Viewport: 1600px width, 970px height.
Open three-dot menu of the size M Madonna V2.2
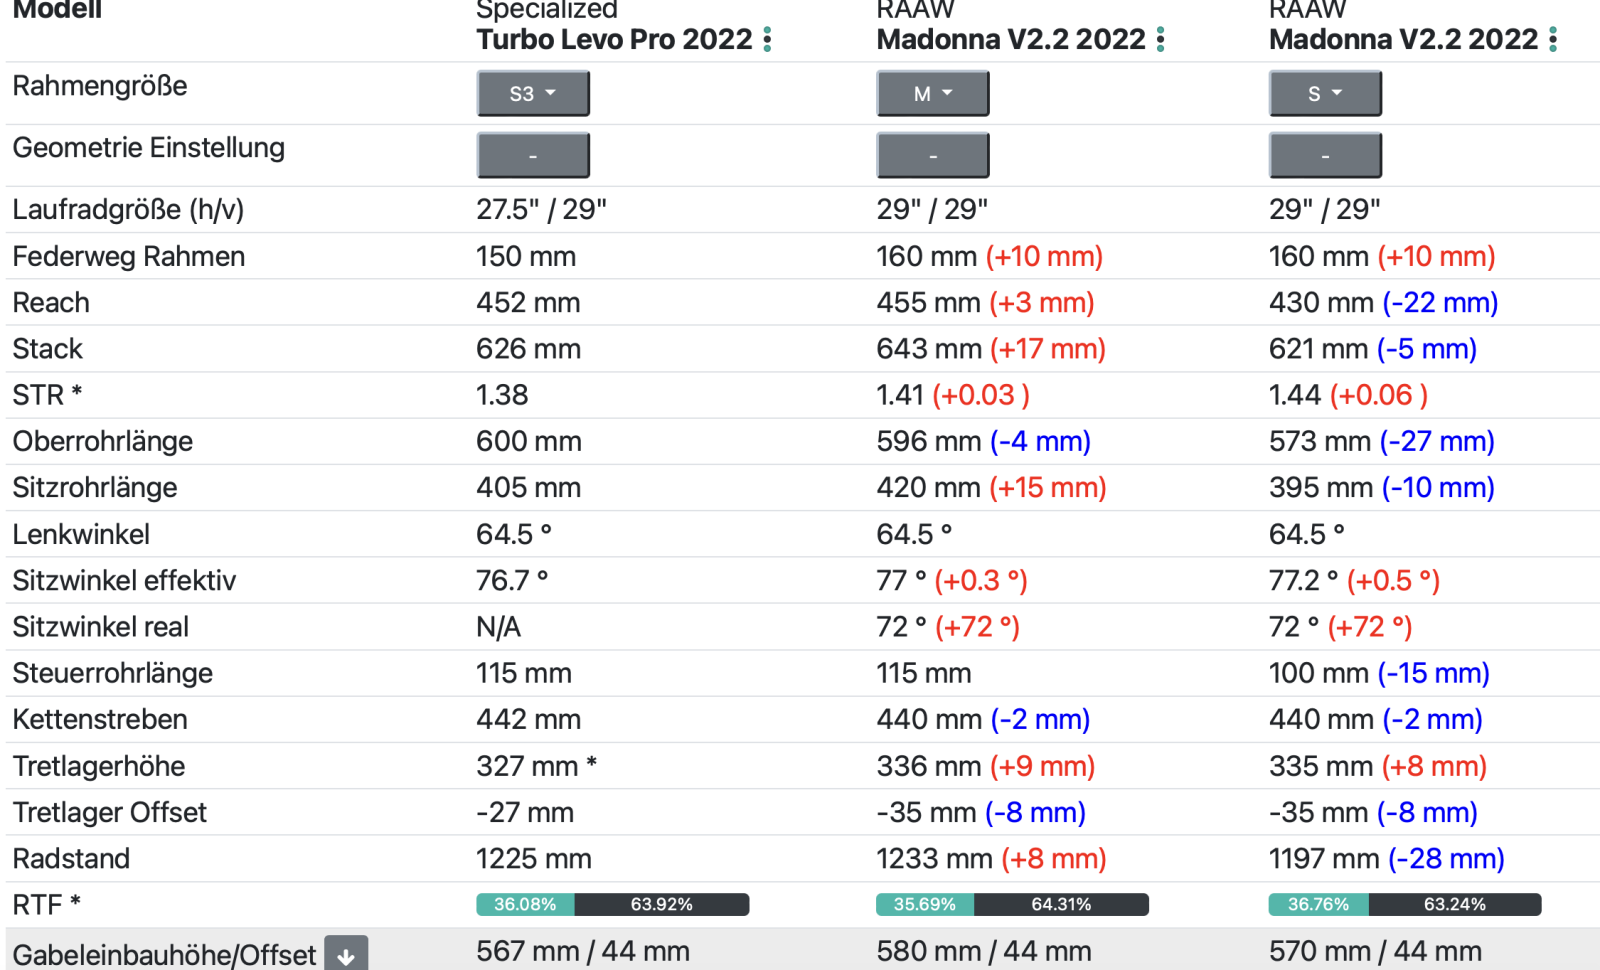tap(1160, 40)
